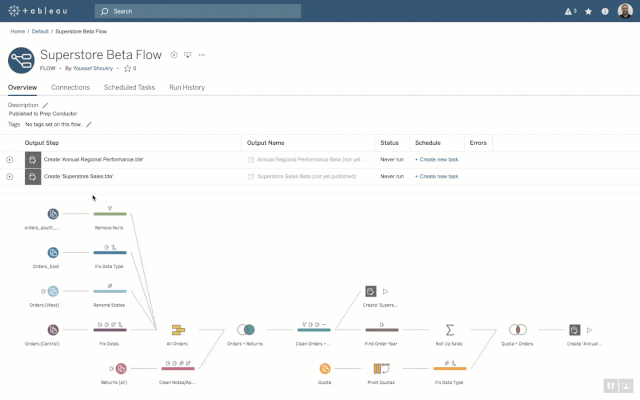Click Errors column header

point(478,143)
